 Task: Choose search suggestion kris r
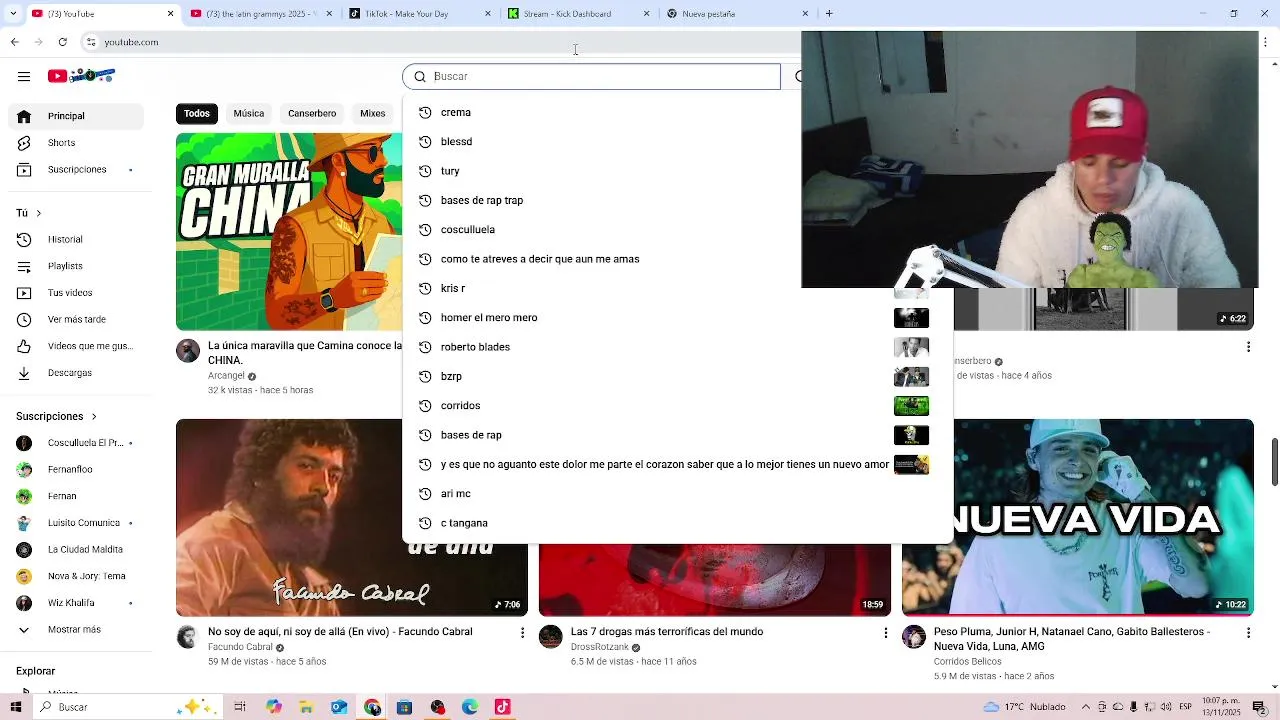677,289
